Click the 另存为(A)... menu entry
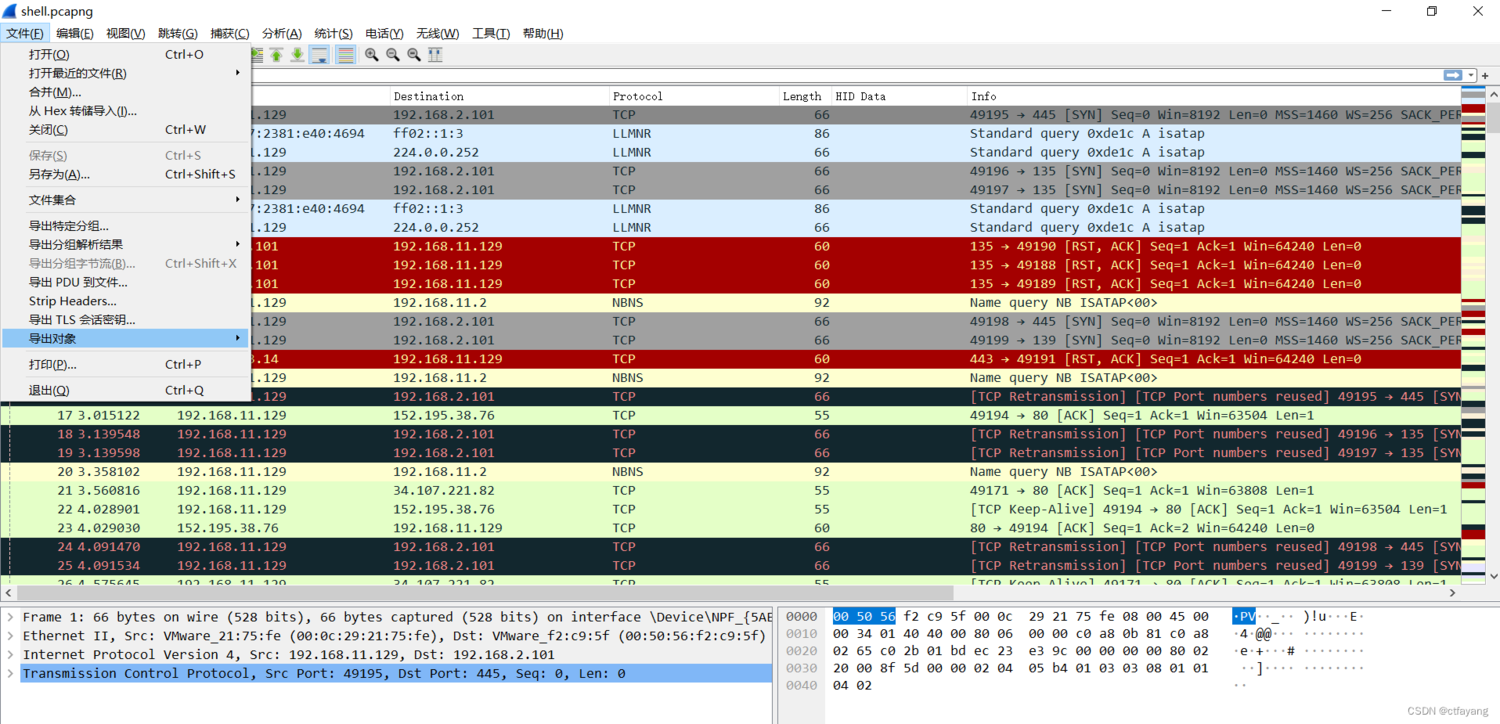 [59, 174]
